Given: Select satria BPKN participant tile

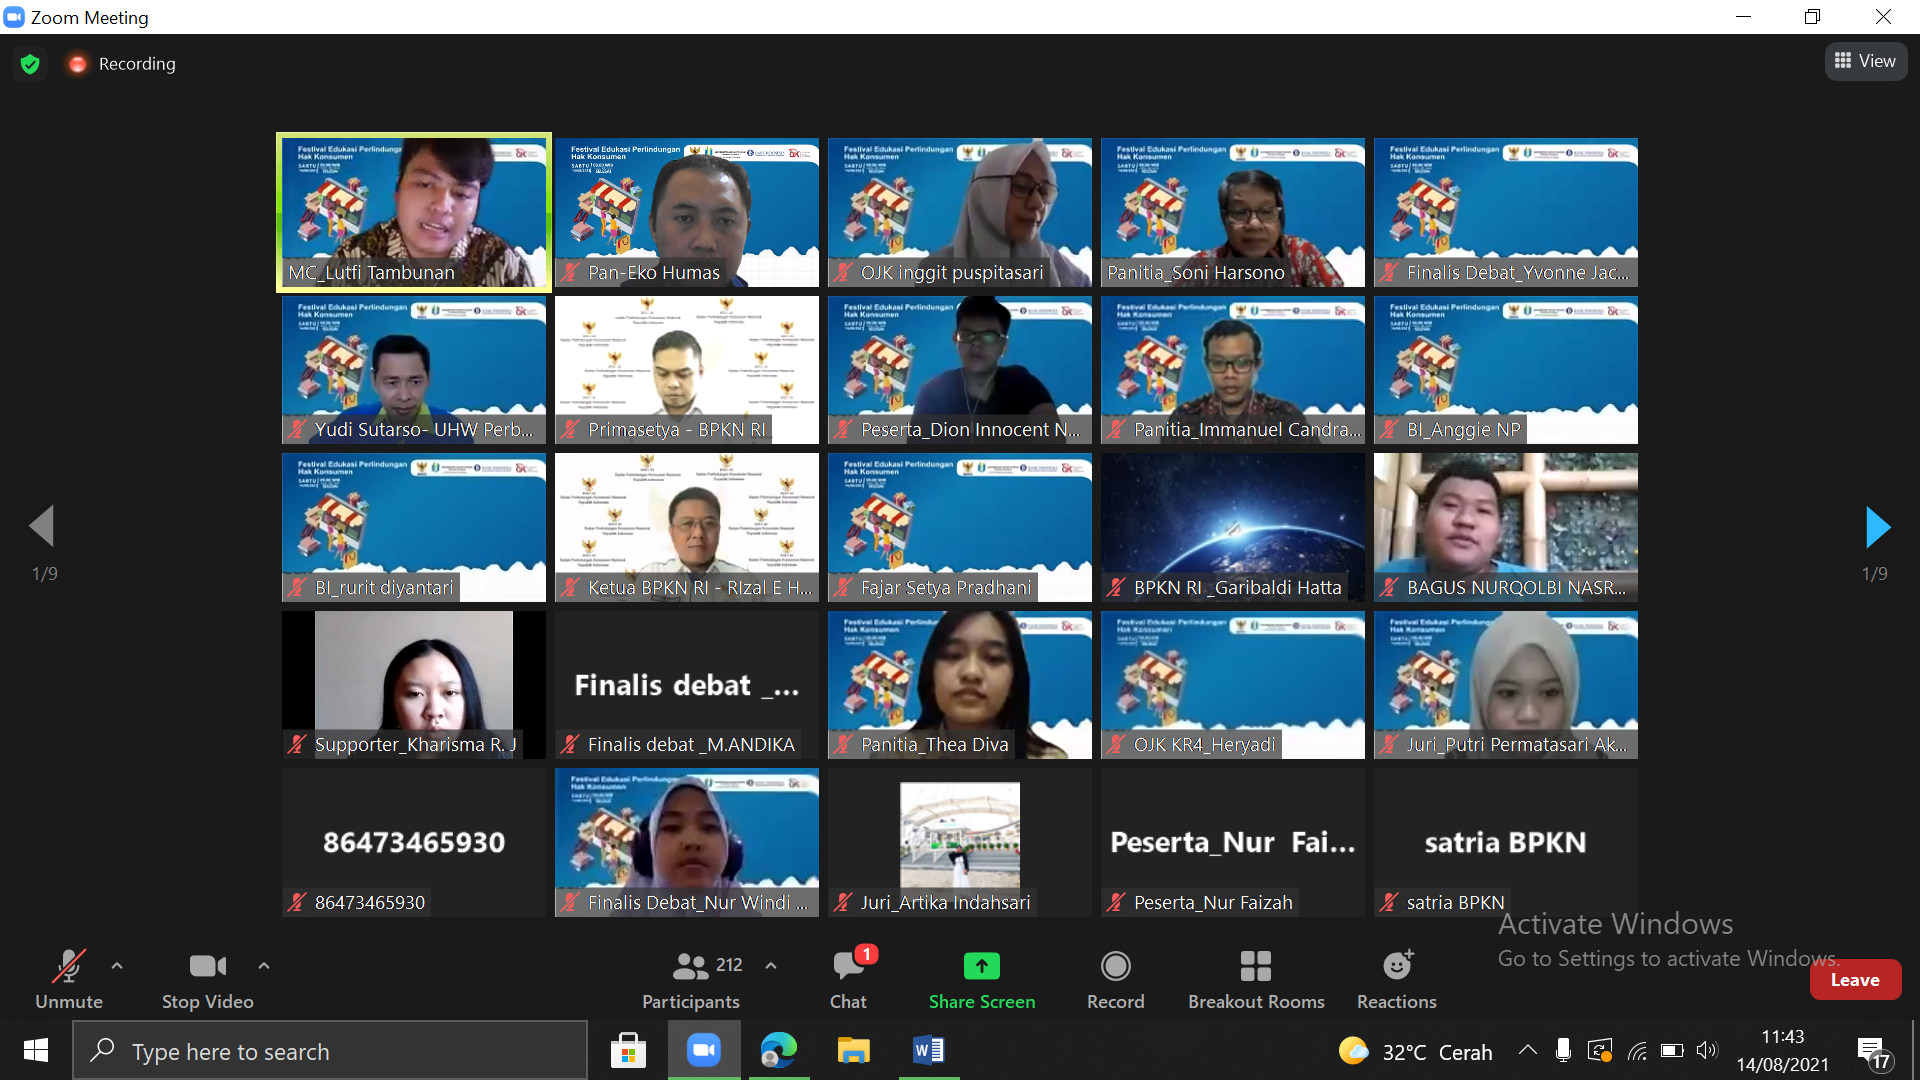Looking at the screenshot, I should tap(1506, 842).
